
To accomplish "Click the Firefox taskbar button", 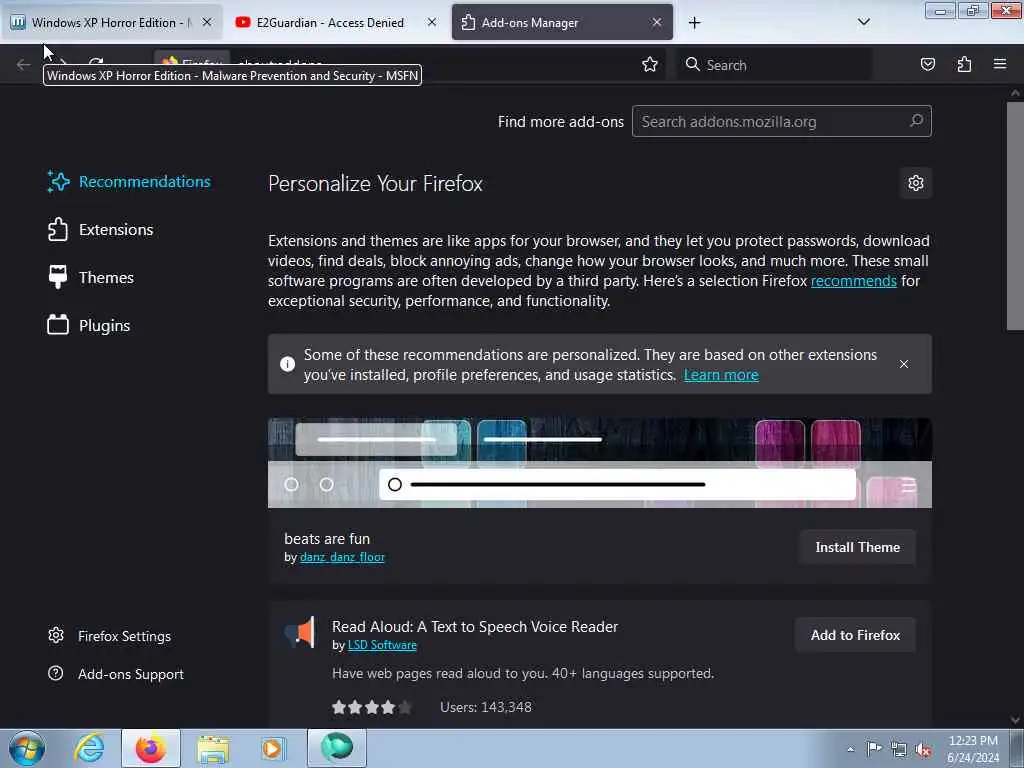I will click(151, 748).
